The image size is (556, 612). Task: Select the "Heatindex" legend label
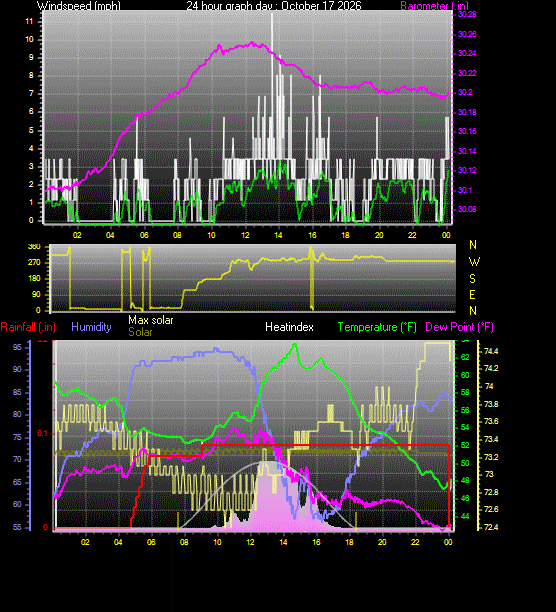(289, 327)
